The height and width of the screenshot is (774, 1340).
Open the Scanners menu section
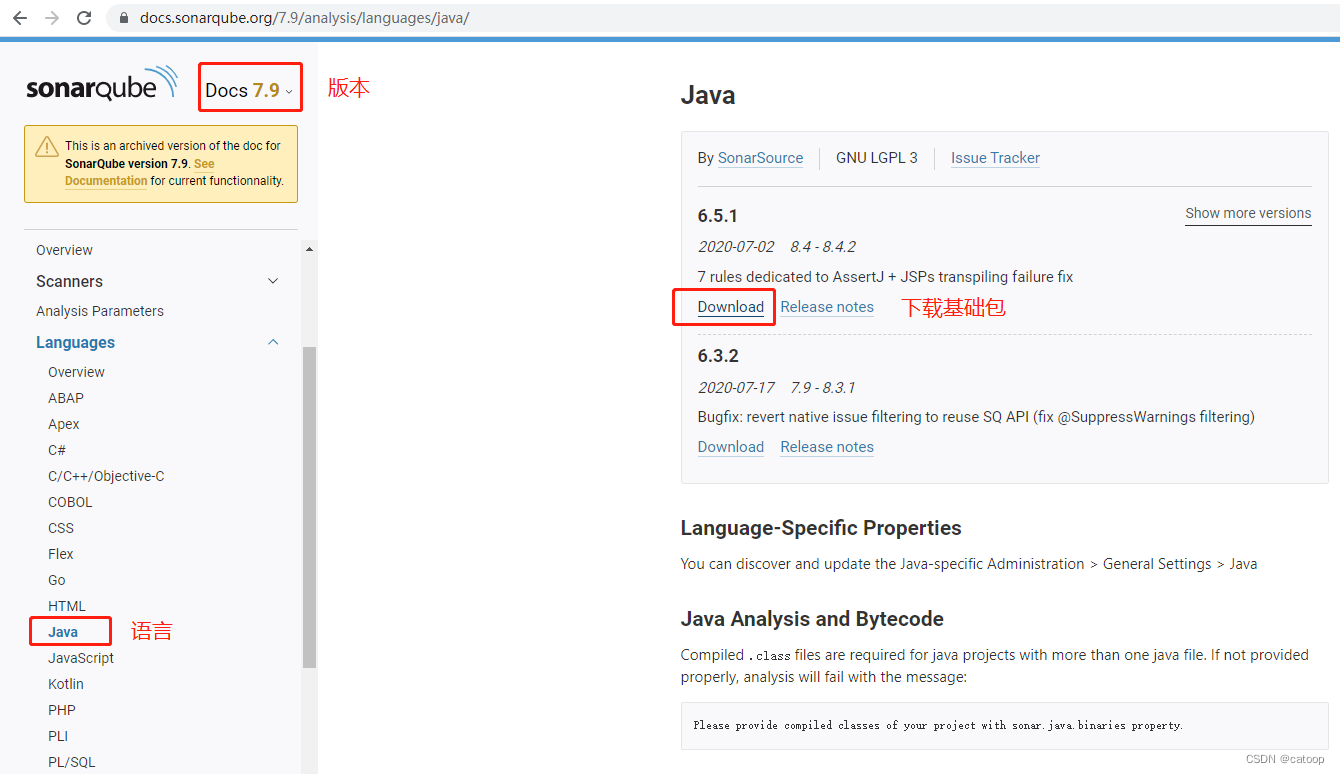[x=69, y=281]
